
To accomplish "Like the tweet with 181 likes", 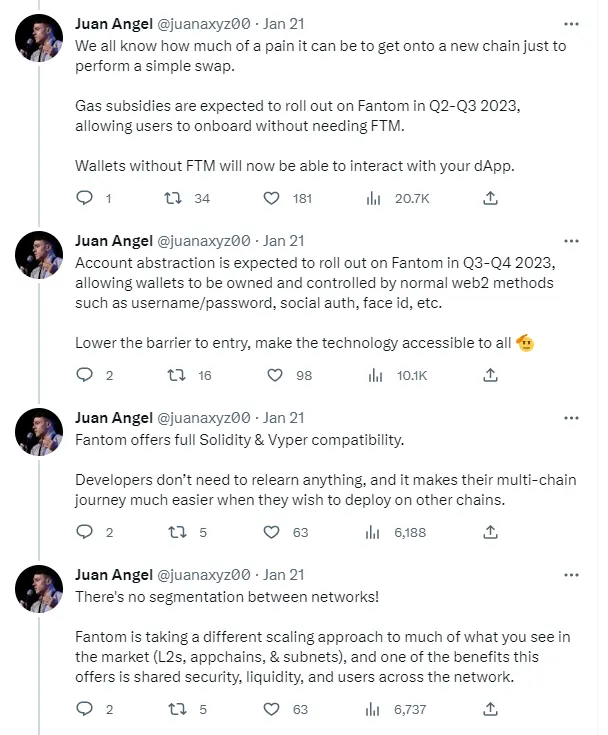I will [x=271, y=198].
